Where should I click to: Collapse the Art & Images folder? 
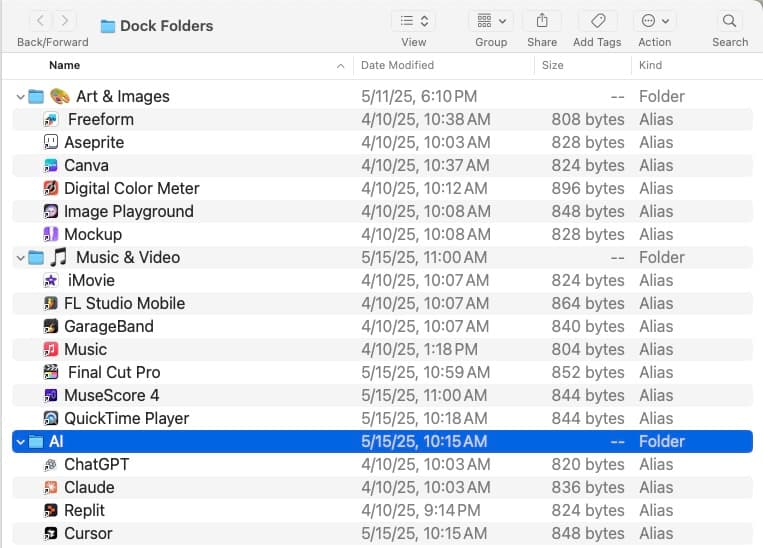(20, 97)
